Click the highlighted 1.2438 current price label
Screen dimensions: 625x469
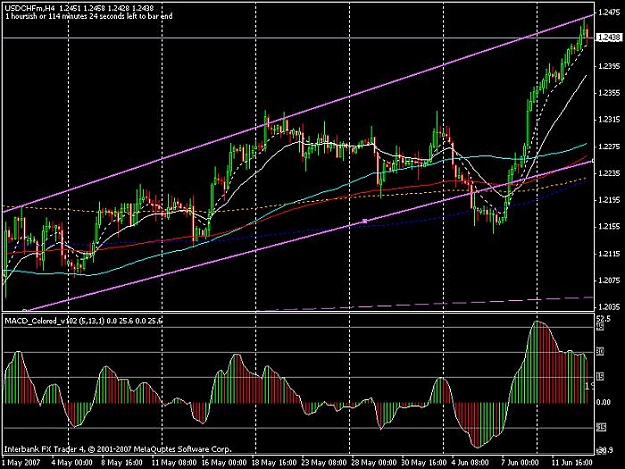coord(609,38)
